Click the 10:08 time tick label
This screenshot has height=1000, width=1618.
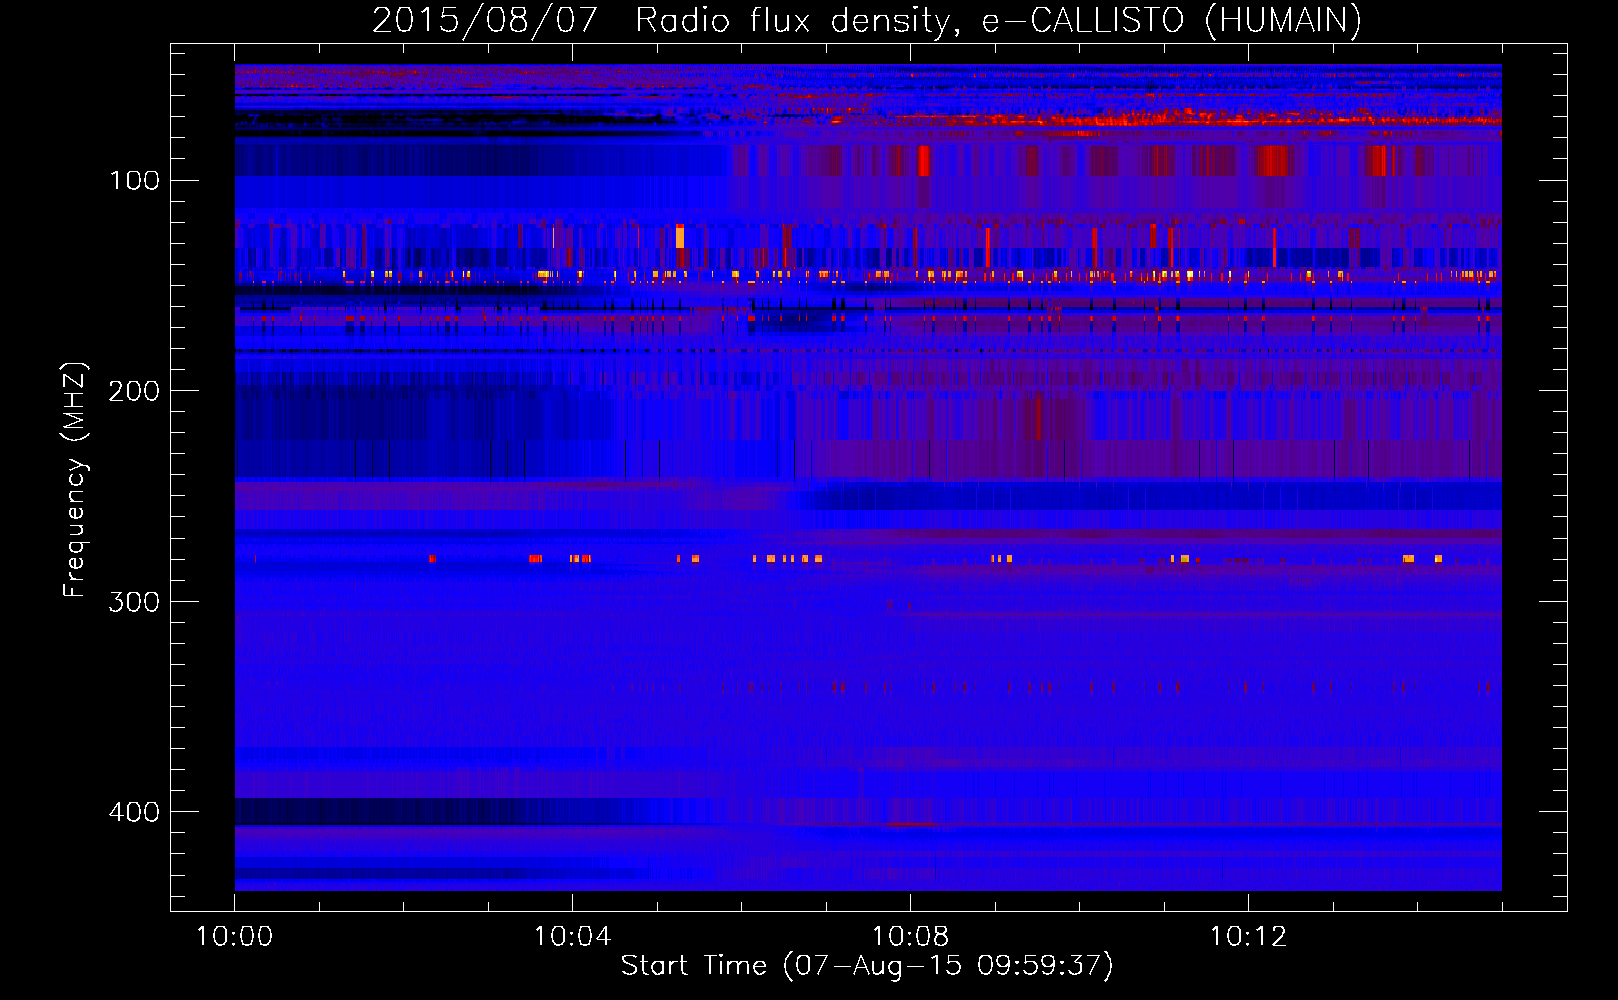point(911,936)
